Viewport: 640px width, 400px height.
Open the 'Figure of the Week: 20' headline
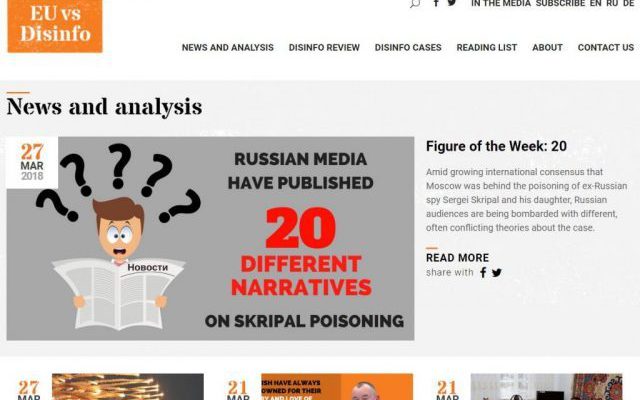coord(496,146)
